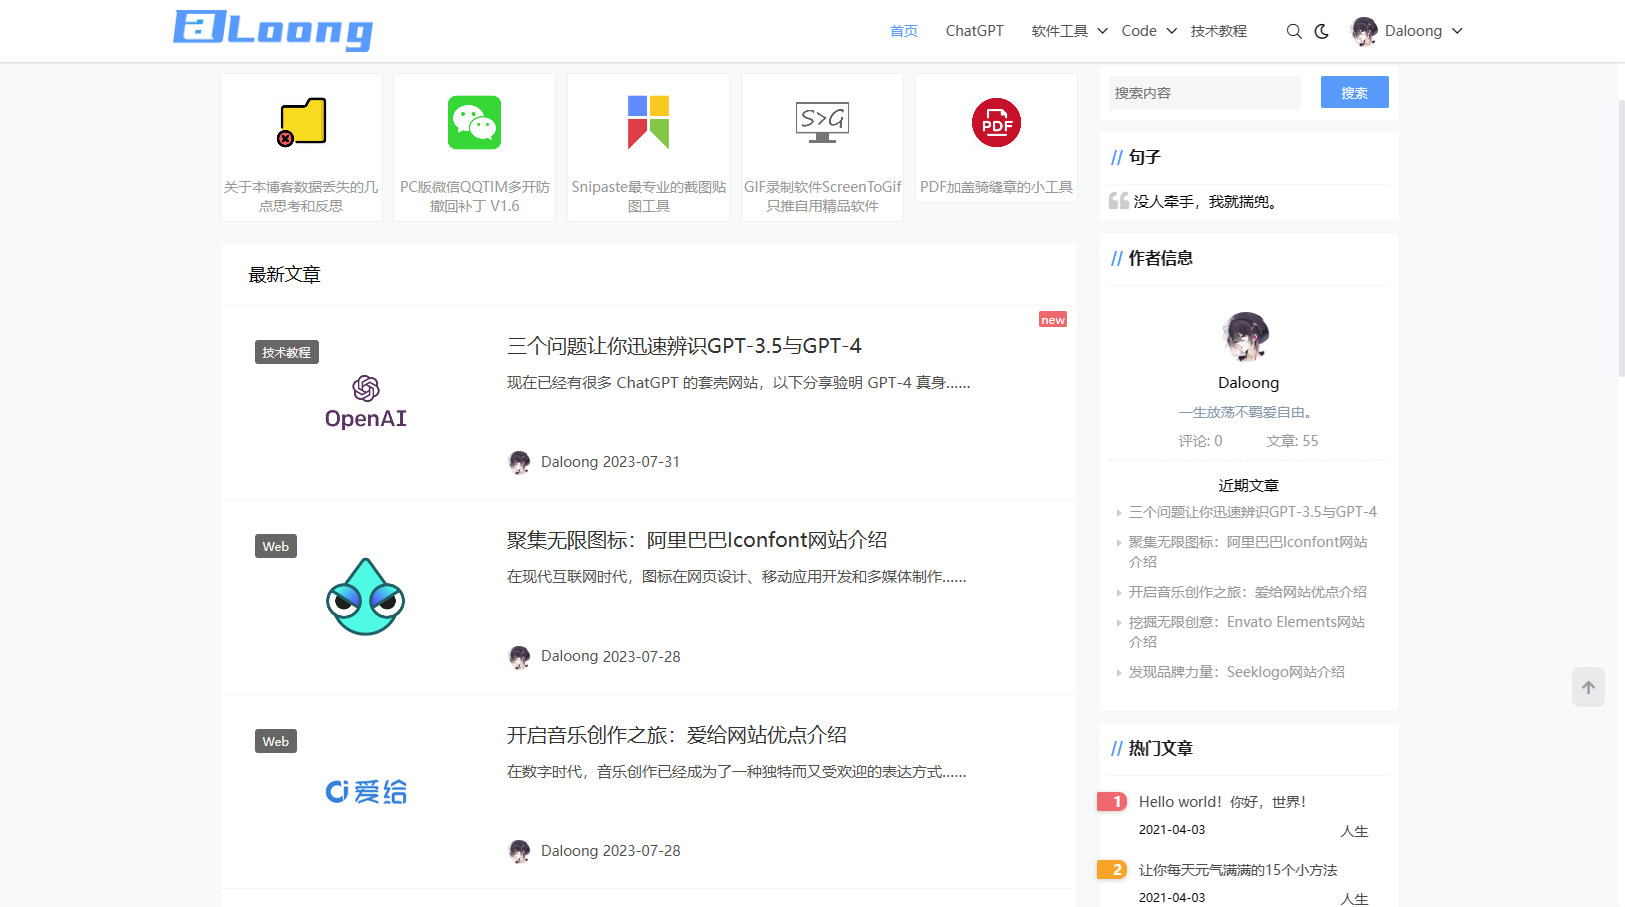The height and width of the screenshot is (907, 1625).
Task: Click the Daloong avatar in the header
Action: tap(1364, 31)
